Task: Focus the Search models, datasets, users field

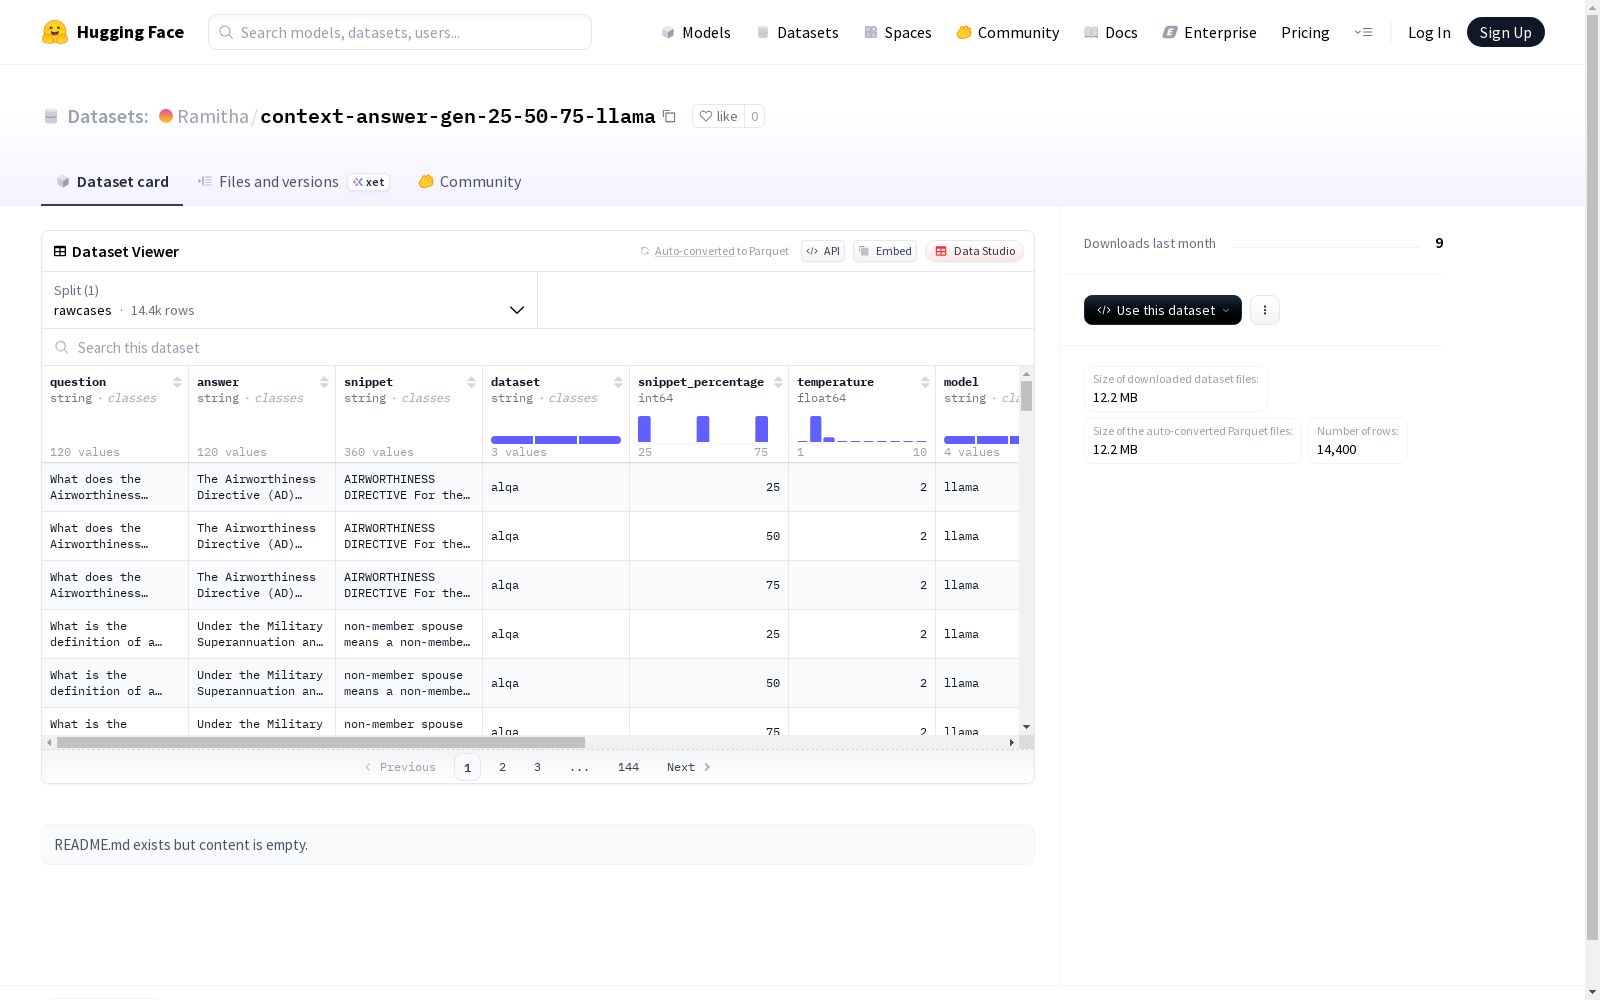Action: (400, 32)
